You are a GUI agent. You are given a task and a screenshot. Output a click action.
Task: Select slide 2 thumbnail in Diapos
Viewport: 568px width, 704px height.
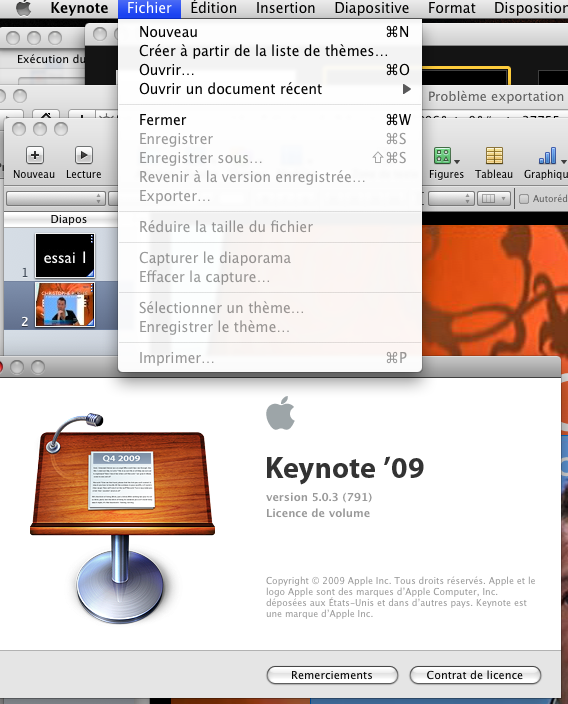point(65,305)
